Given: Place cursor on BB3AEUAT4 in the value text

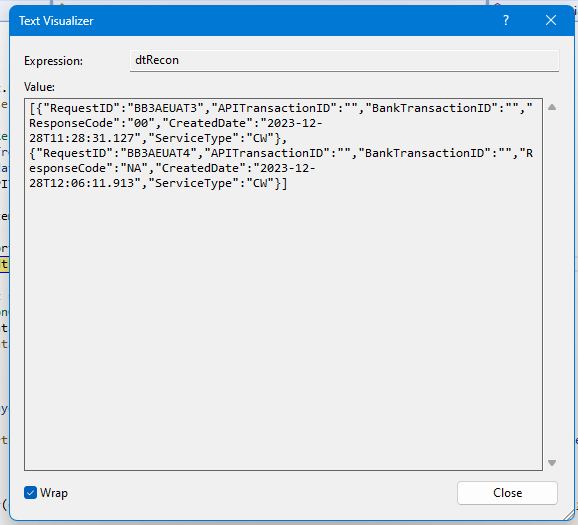Looking at the screenshot, I should (159, 153).
